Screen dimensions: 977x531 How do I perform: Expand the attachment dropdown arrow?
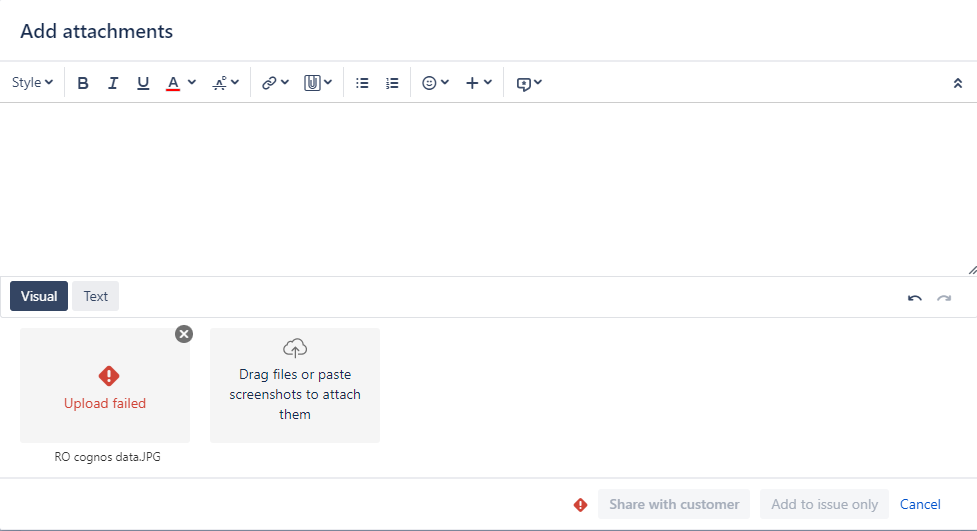[x=328, y=82]
